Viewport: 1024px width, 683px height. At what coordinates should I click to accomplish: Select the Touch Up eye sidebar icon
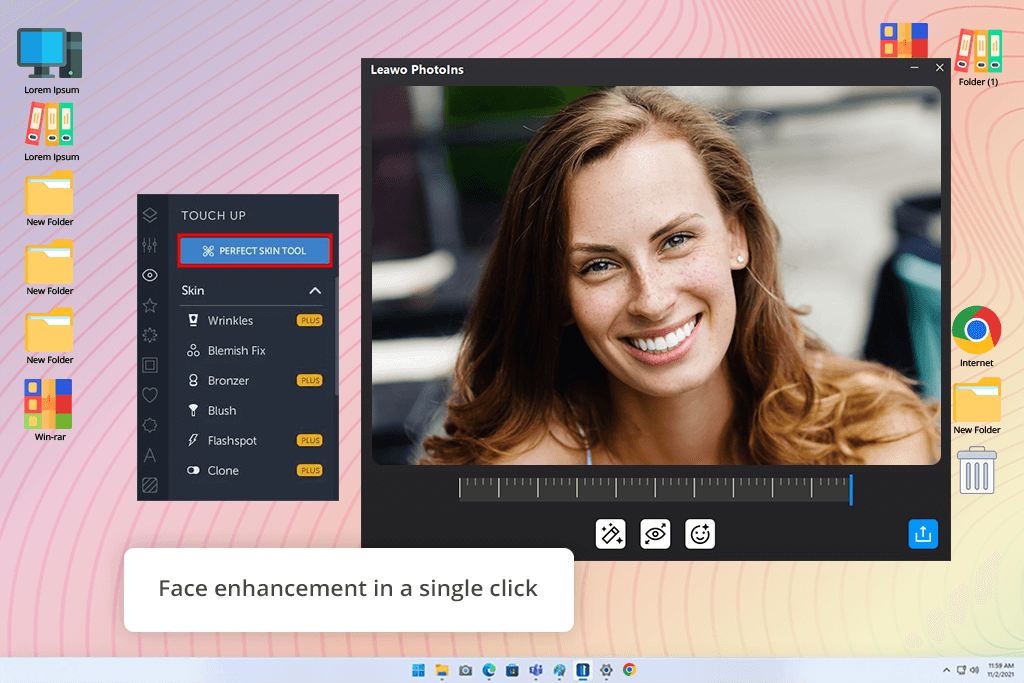(150, 275)
